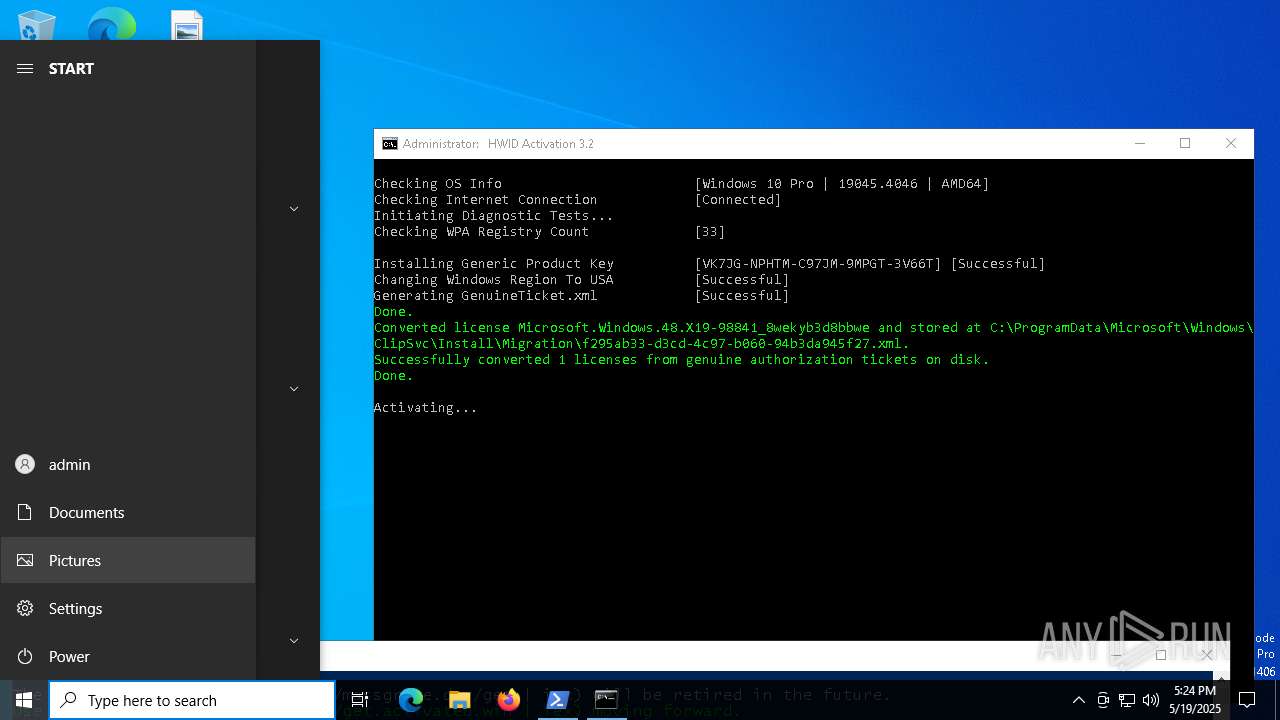1280x720 pixels.
Task: Open Settings from the Start menu
Action: 128,608
